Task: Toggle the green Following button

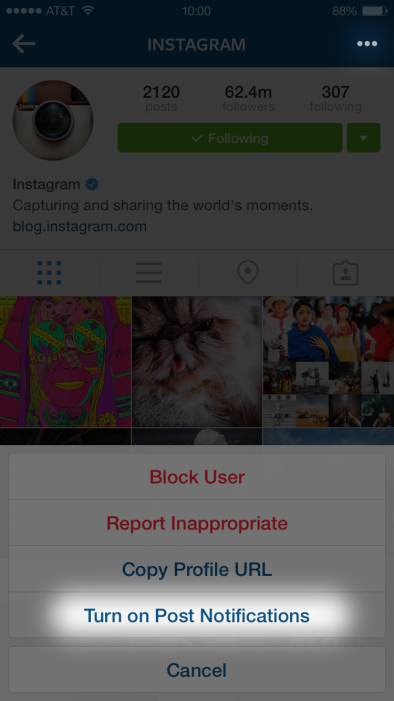Action: pos(230,138)
